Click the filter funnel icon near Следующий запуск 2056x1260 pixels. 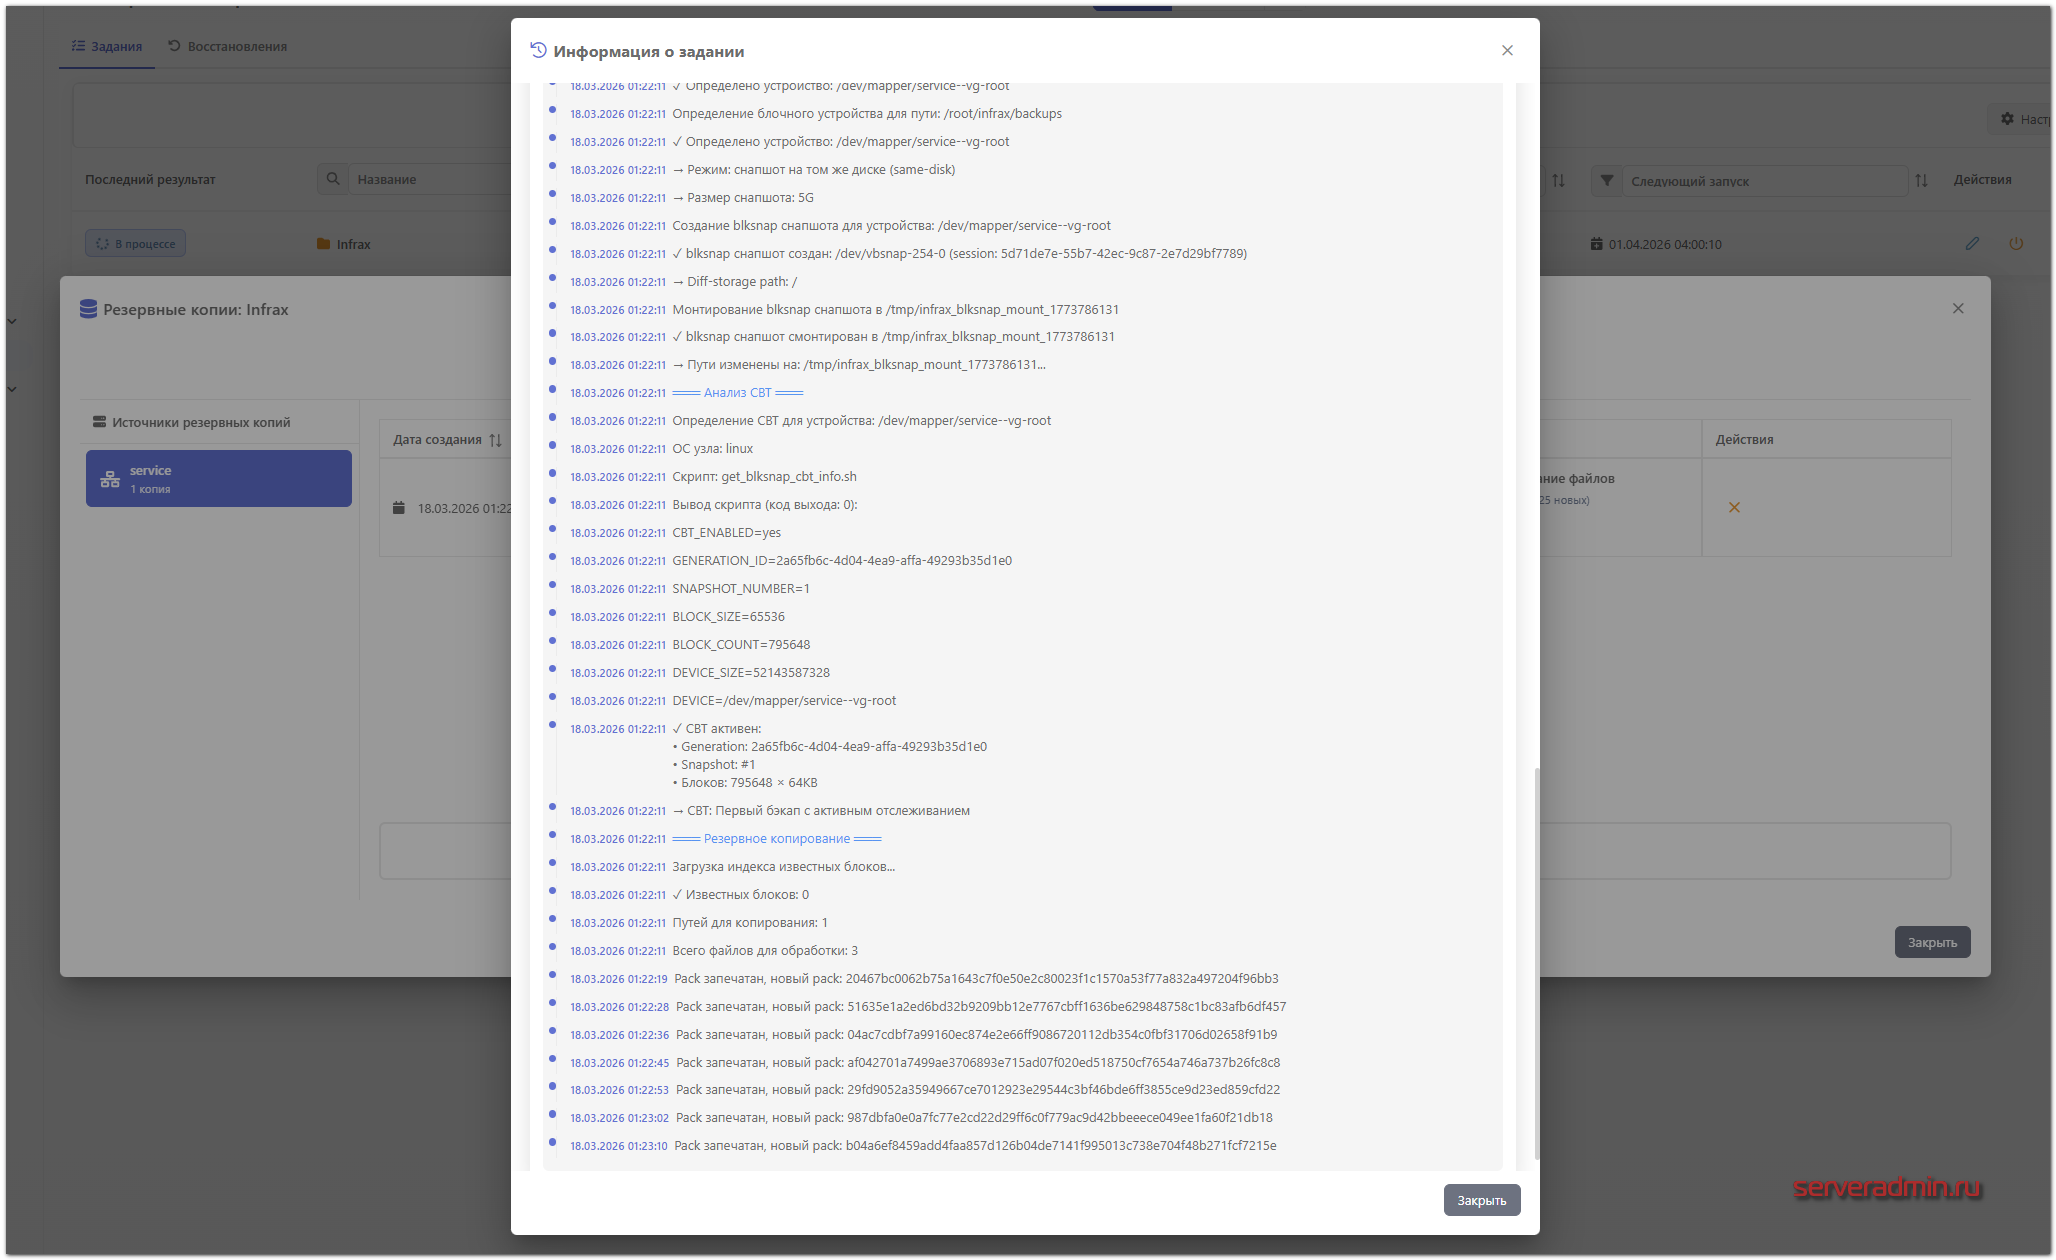[1606, 181]
